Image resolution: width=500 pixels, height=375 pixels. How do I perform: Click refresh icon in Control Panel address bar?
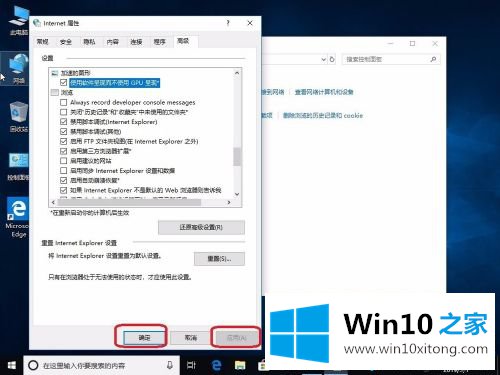pyautogui.click(x=332, y=59)
